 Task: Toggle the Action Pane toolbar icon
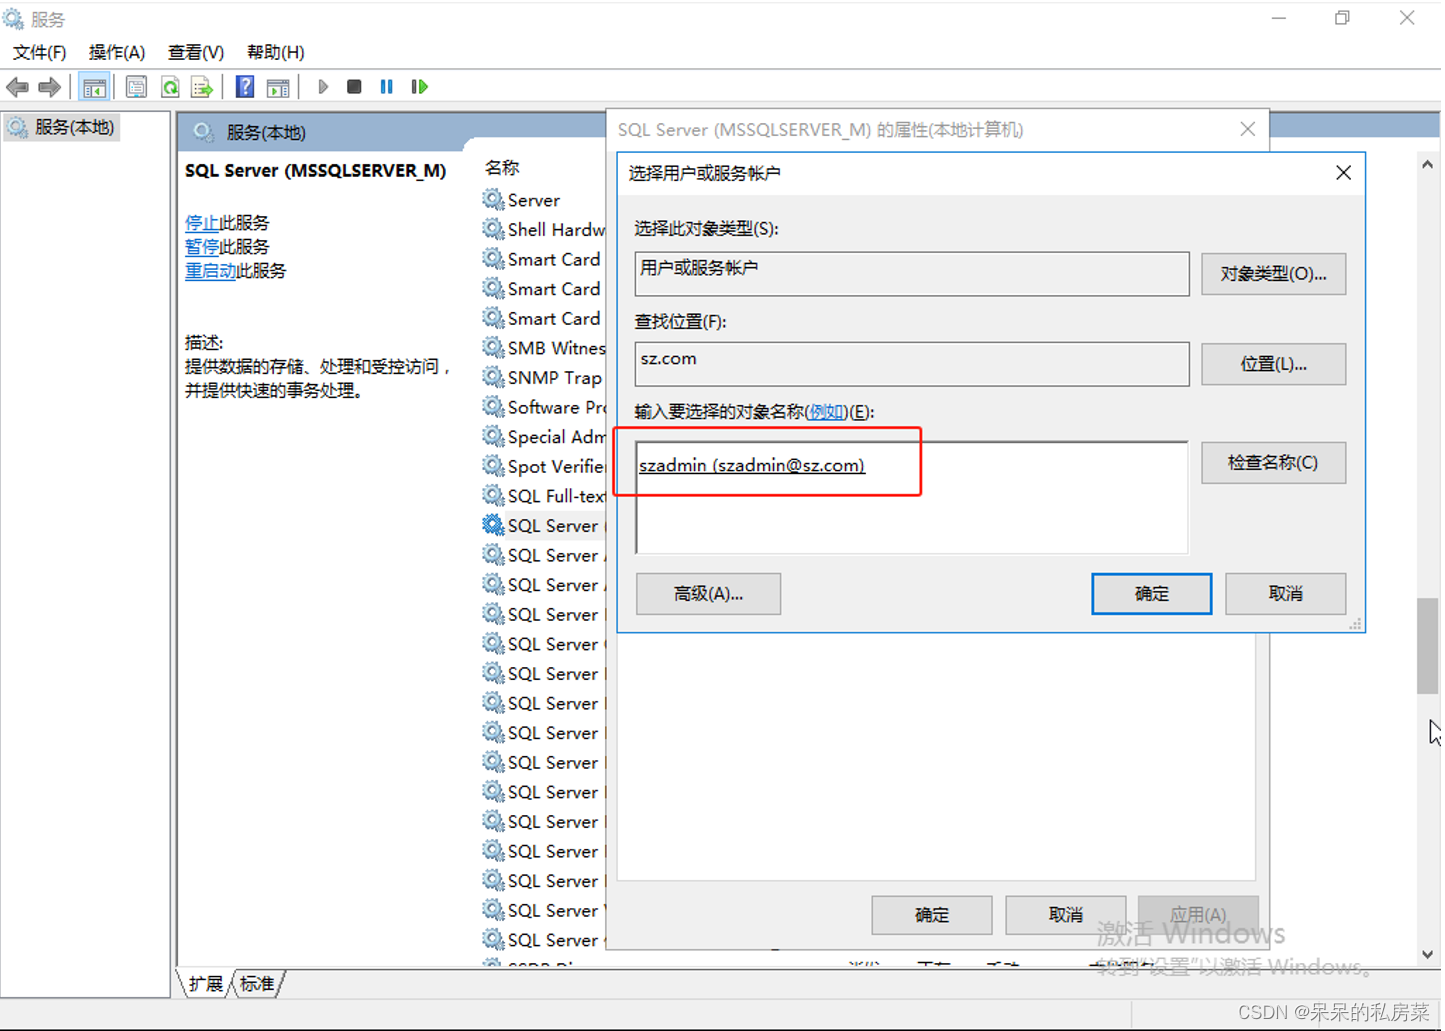pos(279,87)
